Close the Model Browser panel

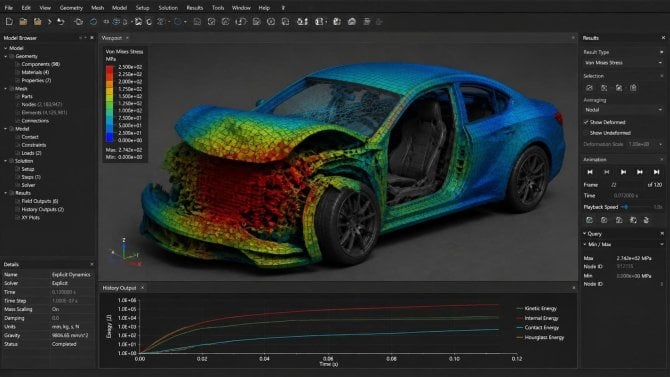[92, 38]
